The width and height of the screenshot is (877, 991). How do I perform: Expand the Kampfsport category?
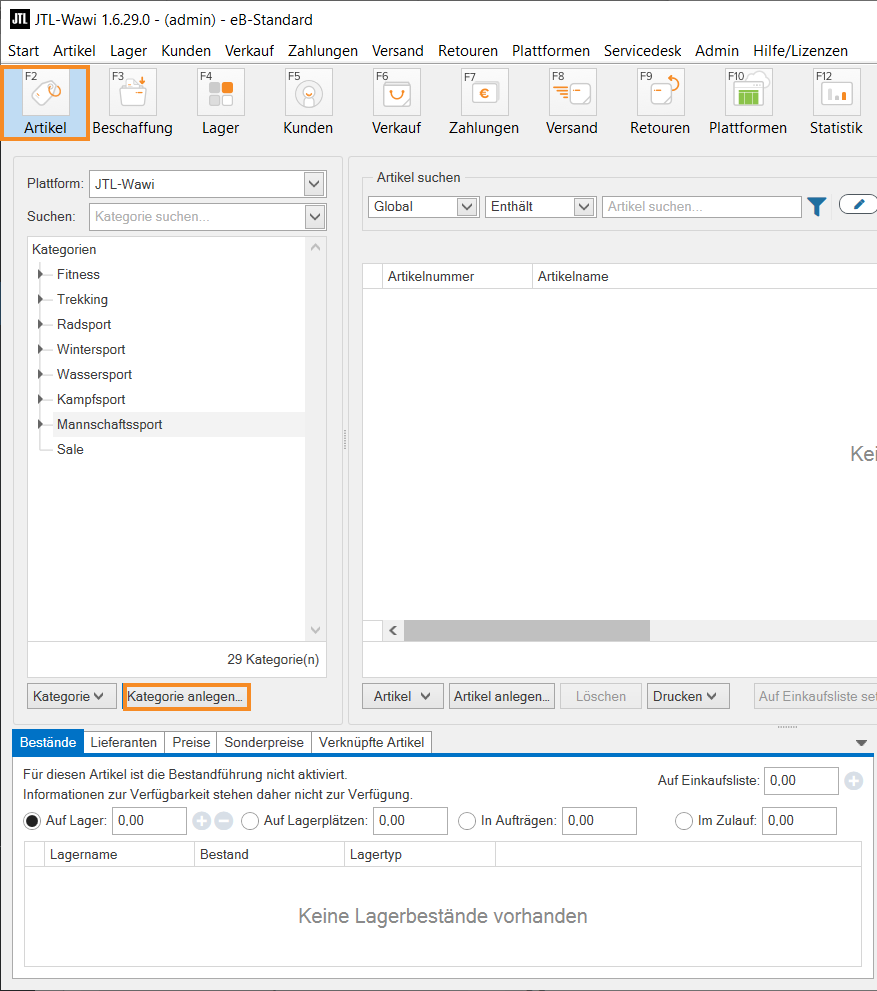coord(40,399)
